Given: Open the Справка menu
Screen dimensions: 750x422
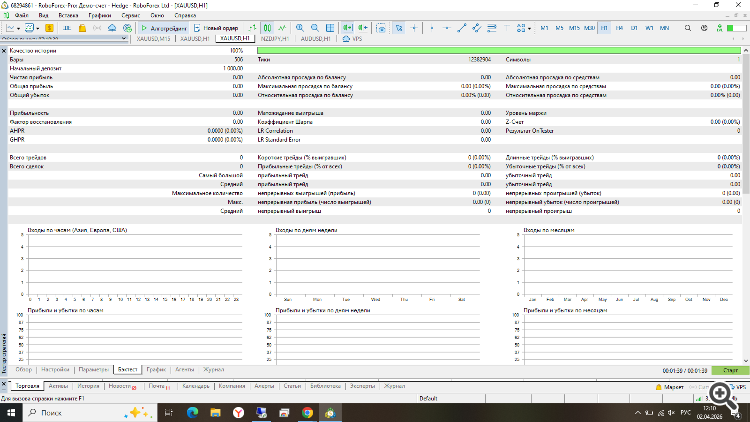Looking at the screenshot, I should pyautogui.click(x=185, y=15).
